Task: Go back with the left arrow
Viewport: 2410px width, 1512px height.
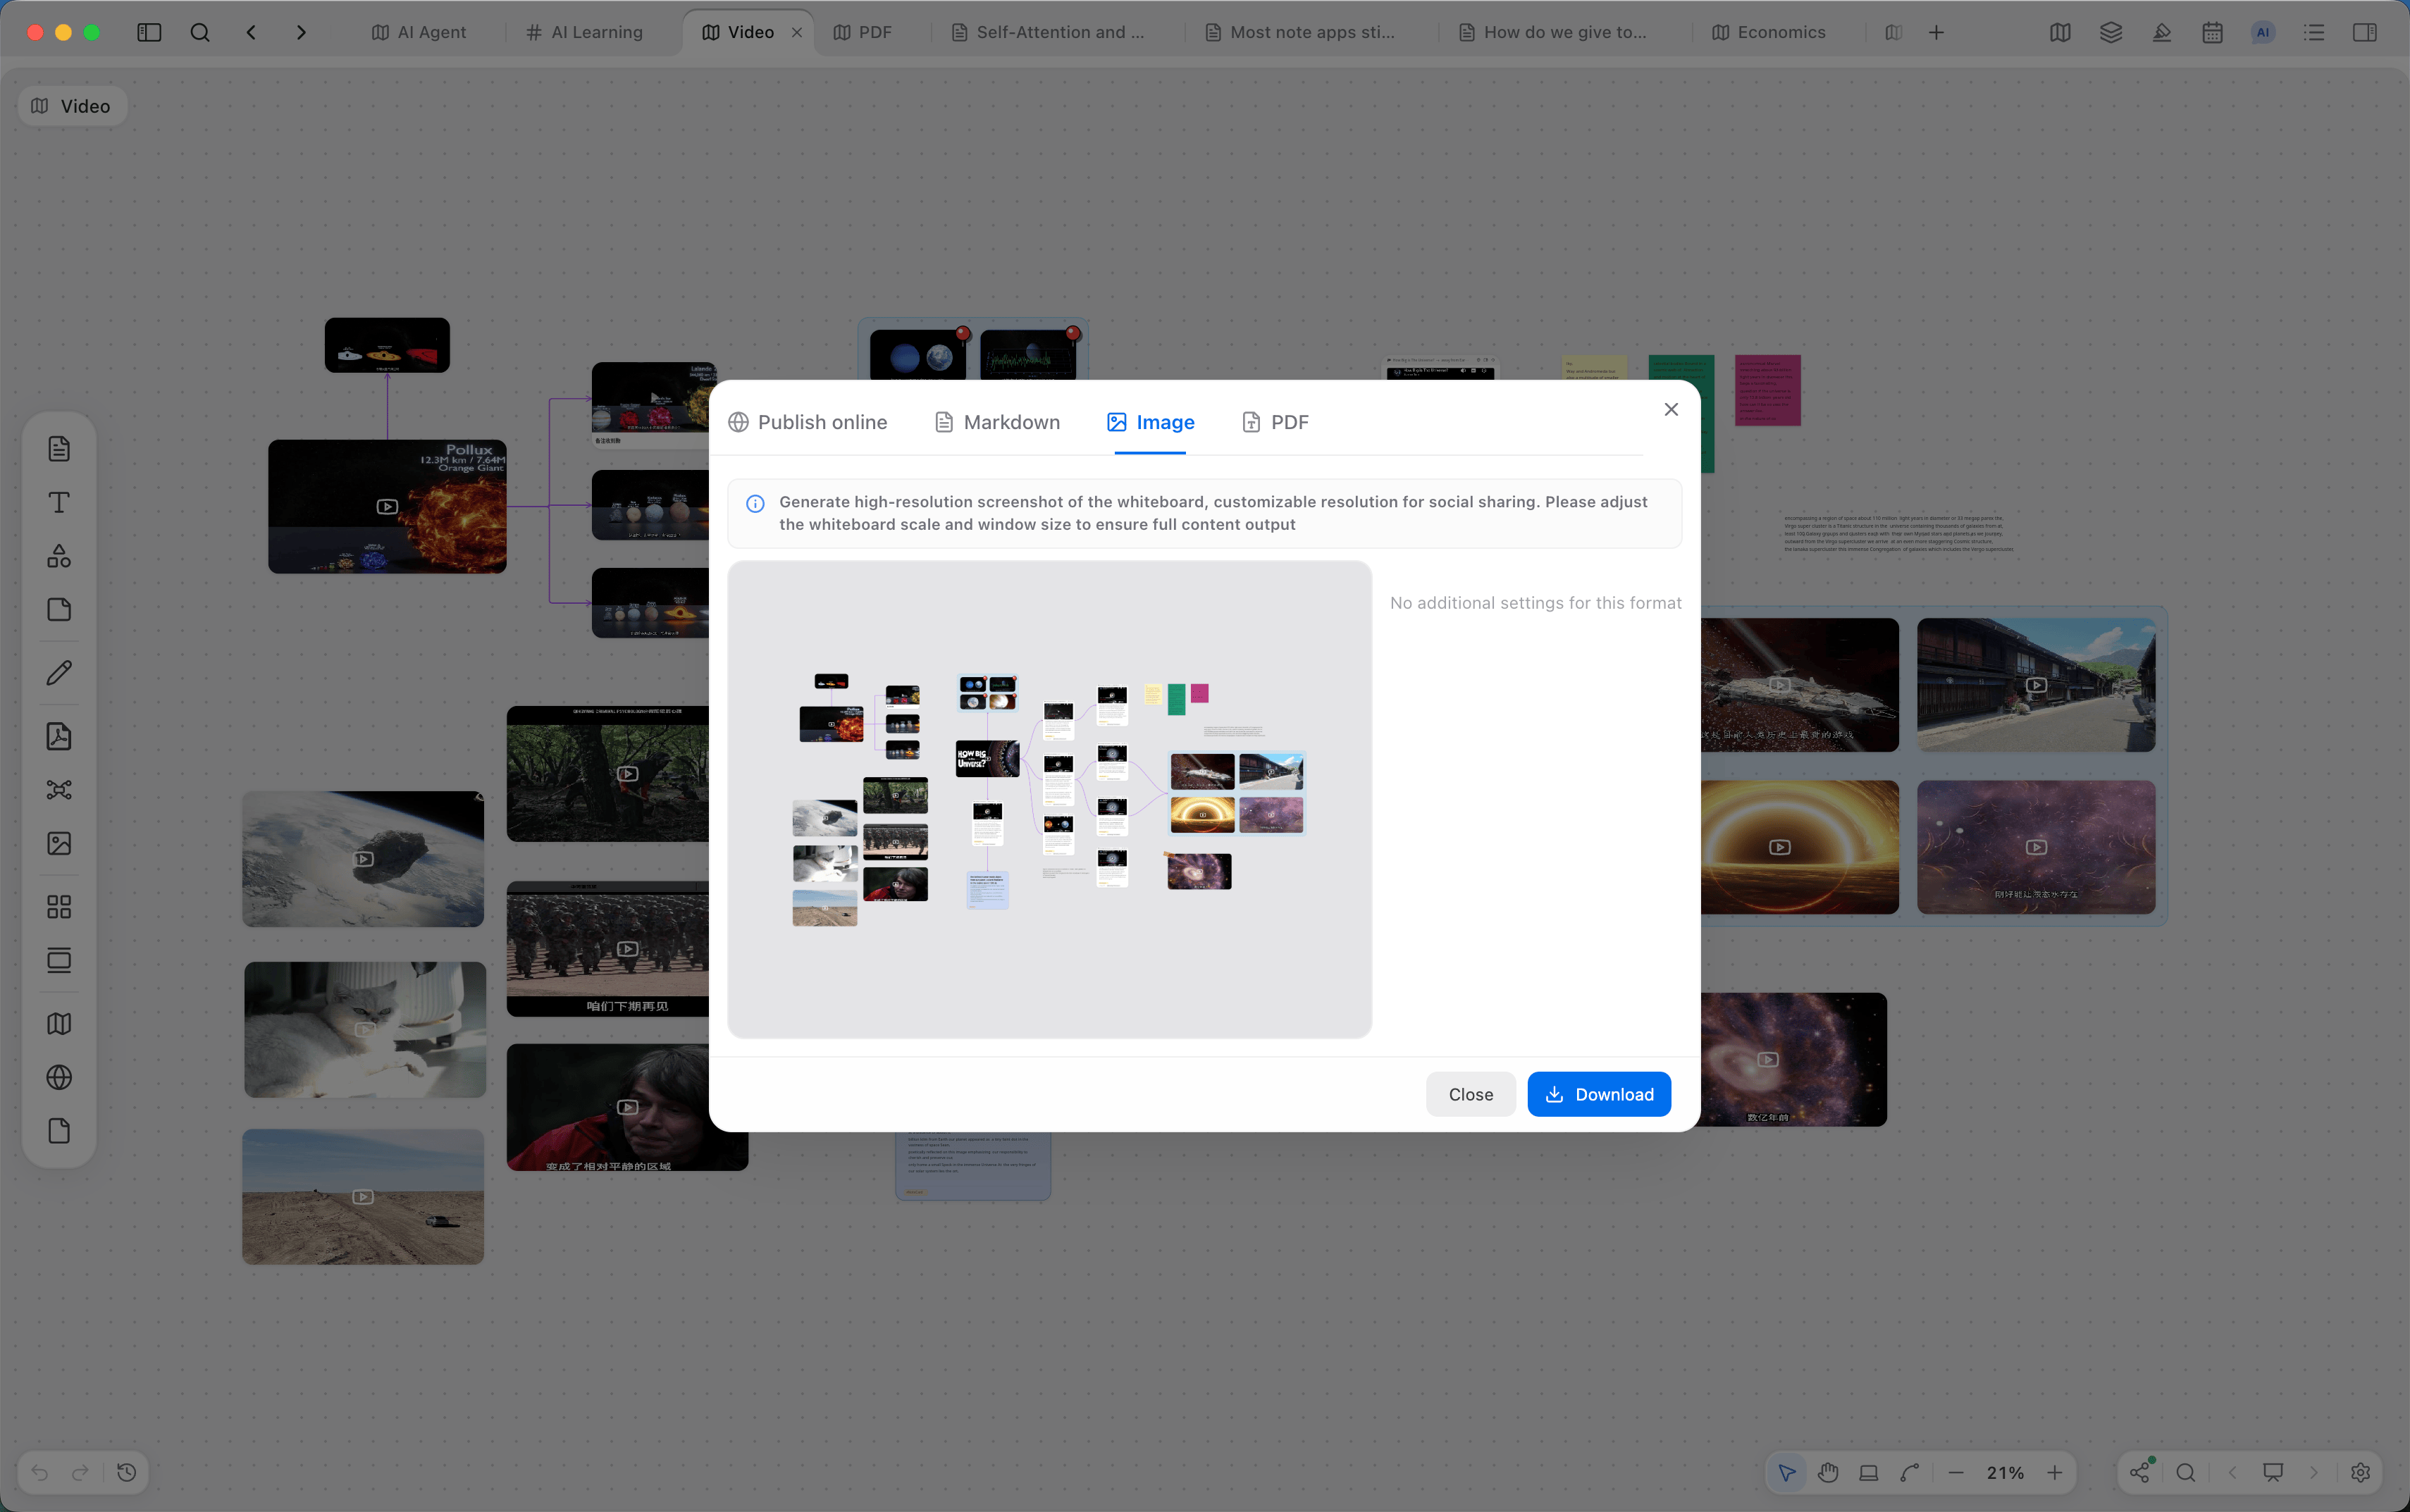Action: point(251,32)
